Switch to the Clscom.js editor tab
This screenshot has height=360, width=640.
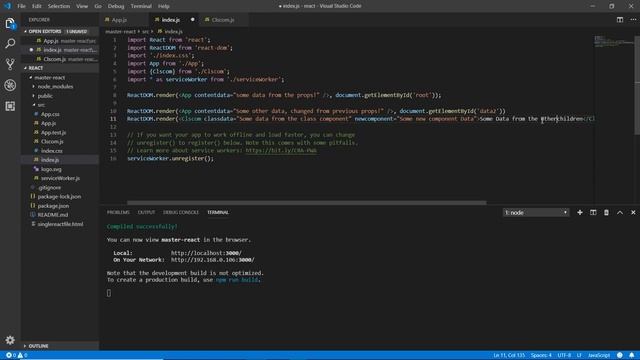[x=223, y=20]
